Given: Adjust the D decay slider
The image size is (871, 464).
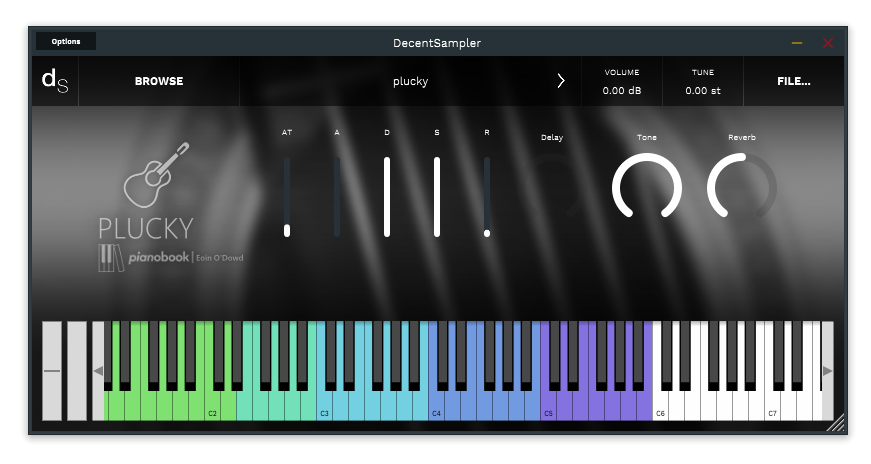Looking at the screenshot, I should pos(387,197).
